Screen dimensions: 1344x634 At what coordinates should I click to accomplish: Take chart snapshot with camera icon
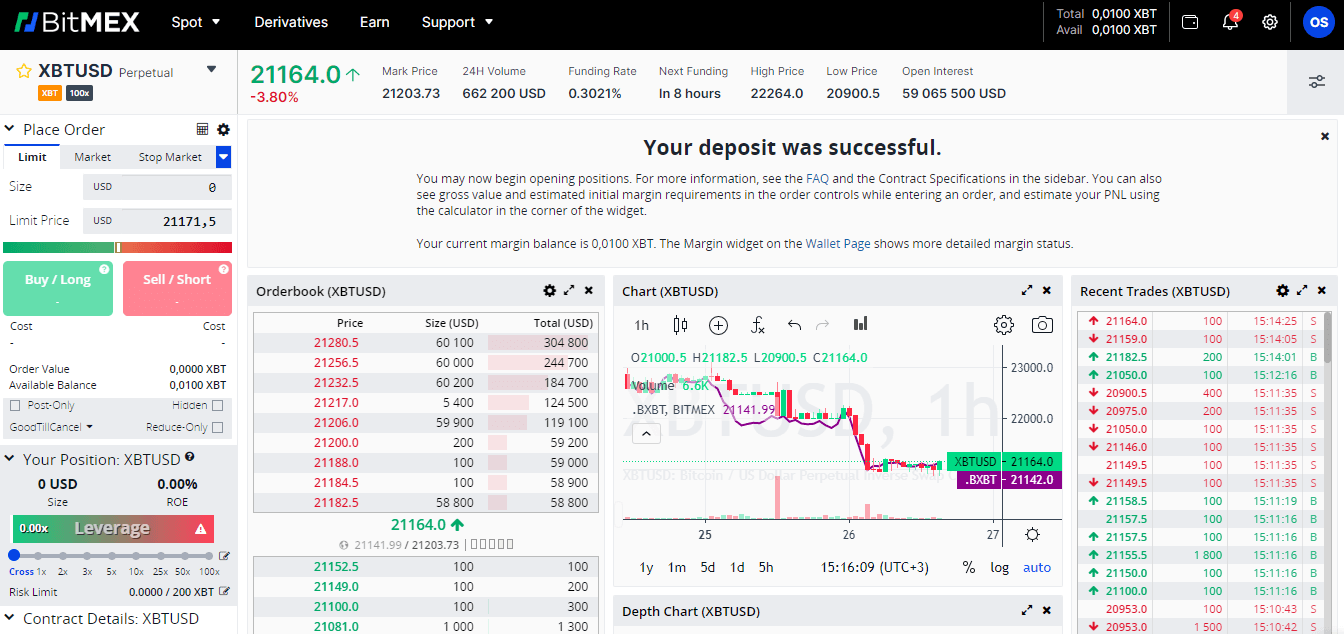coord(1042,325)
